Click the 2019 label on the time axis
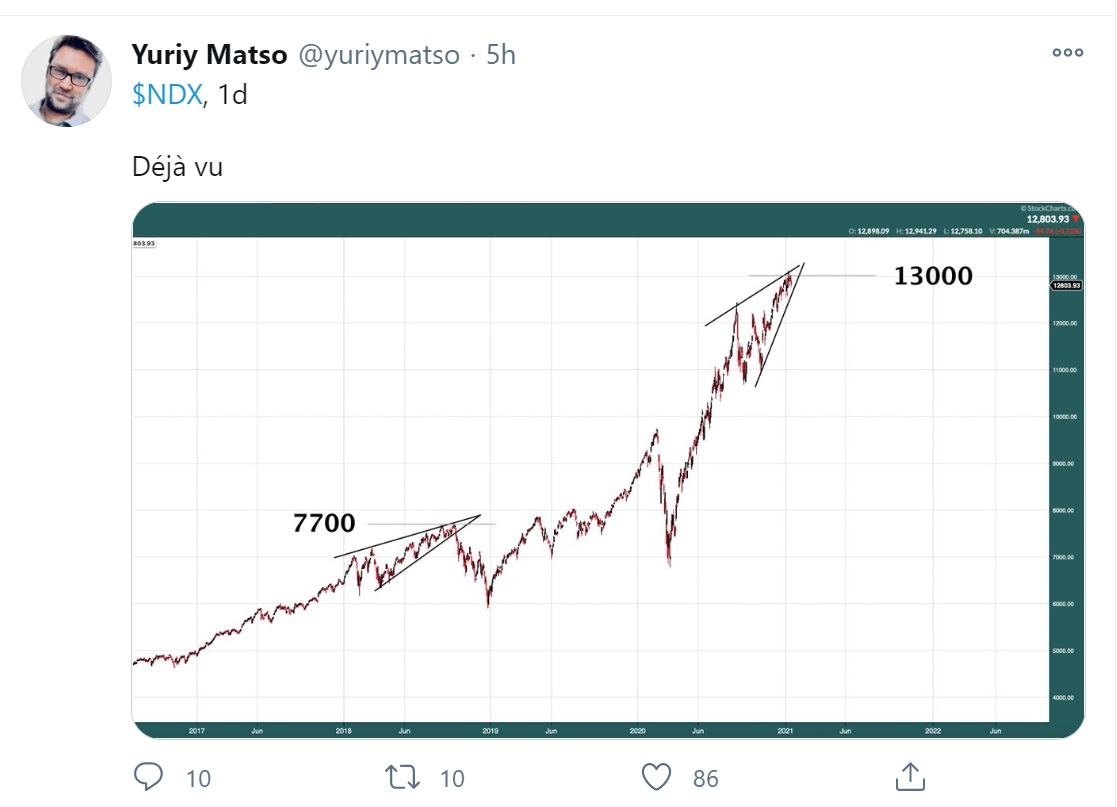Screen dimensions: 1117x807 click(490, 731)
